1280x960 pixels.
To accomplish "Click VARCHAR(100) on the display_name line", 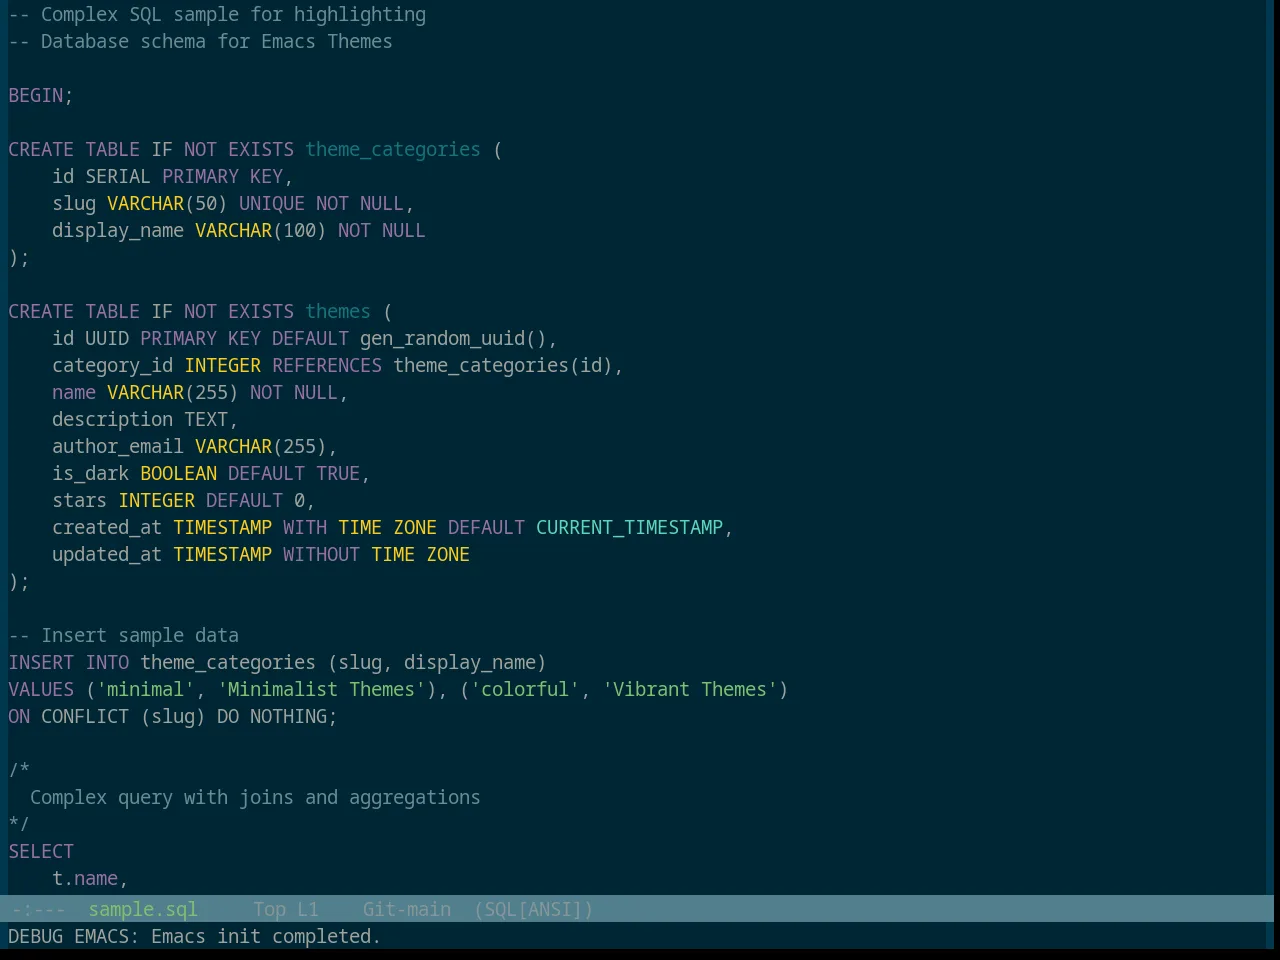I will [261, 230].
